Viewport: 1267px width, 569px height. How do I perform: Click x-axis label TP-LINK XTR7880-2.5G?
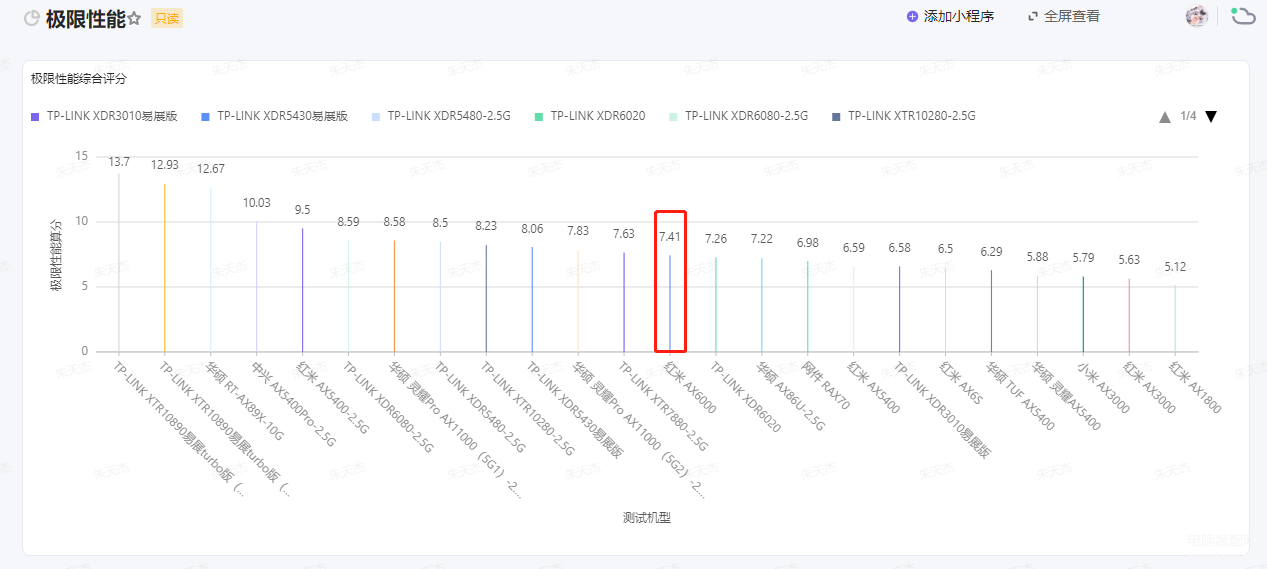[x=661, y=406]
